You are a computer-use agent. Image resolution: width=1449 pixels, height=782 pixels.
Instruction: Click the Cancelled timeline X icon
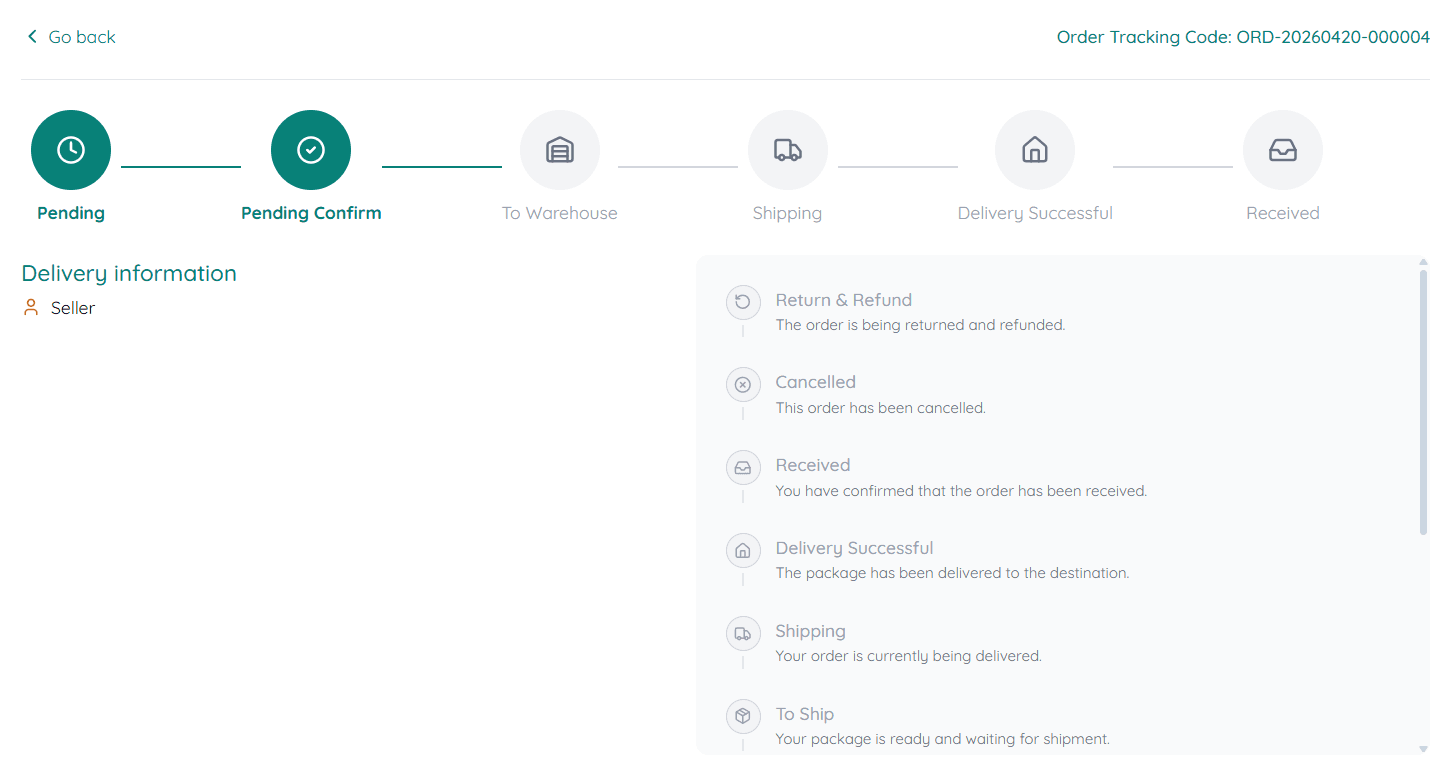743,385
